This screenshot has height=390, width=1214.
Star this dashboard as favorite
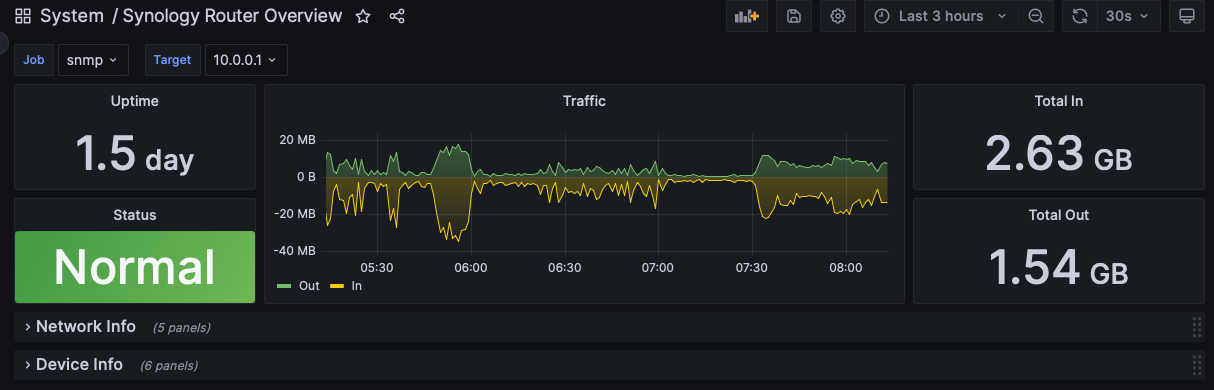363,16
